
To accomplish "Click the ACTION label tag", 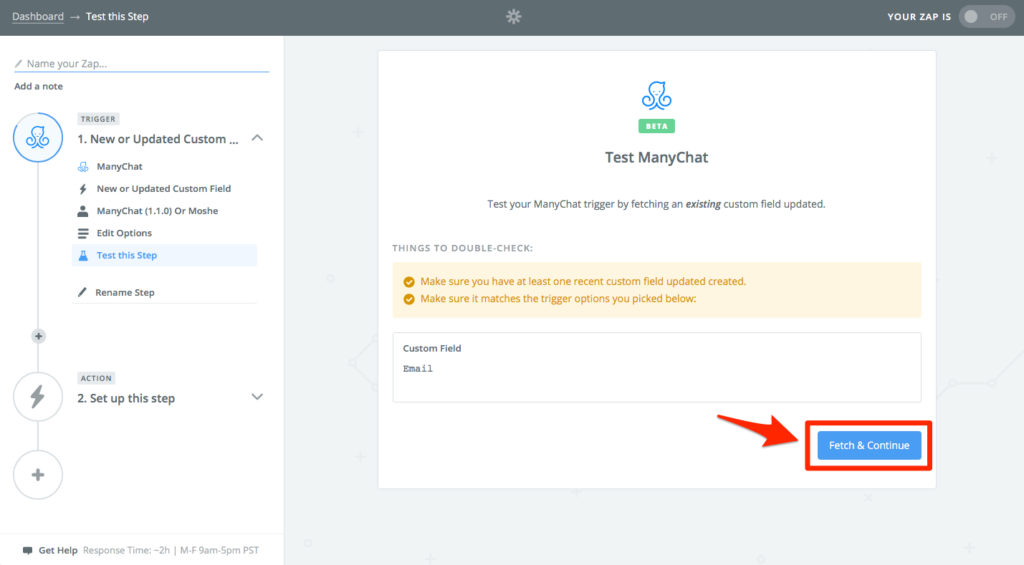I will [96, 378].
